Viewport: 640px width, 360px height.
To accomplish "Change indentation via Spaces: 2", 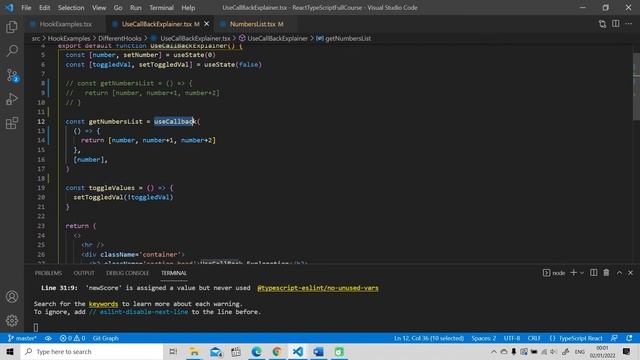I will [x=484, y=338].
